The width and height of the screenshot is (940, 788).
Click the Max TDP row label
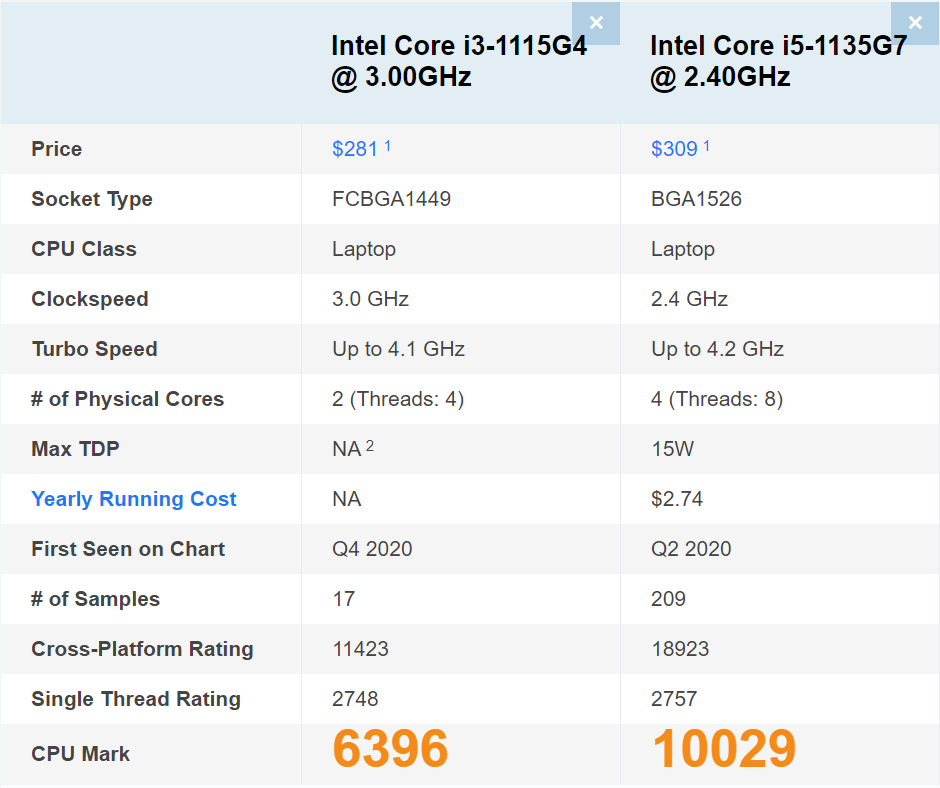click(76, 449)
